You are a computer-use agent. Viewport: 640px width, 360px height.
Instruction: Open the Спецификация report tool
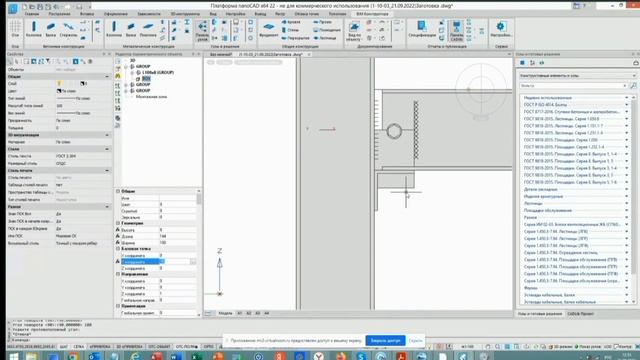click(x=422, y=29)
